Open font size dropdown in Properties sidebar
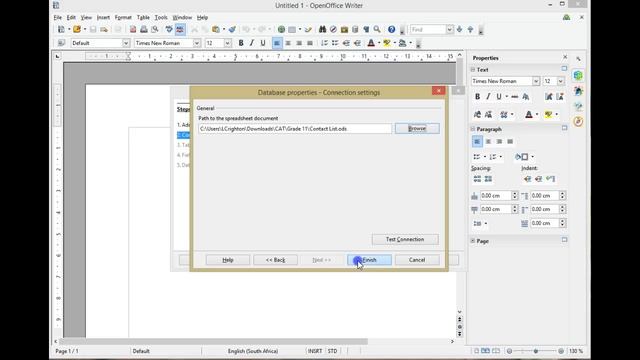Viewport: 640px width, 360px height. tap(561, 81)
